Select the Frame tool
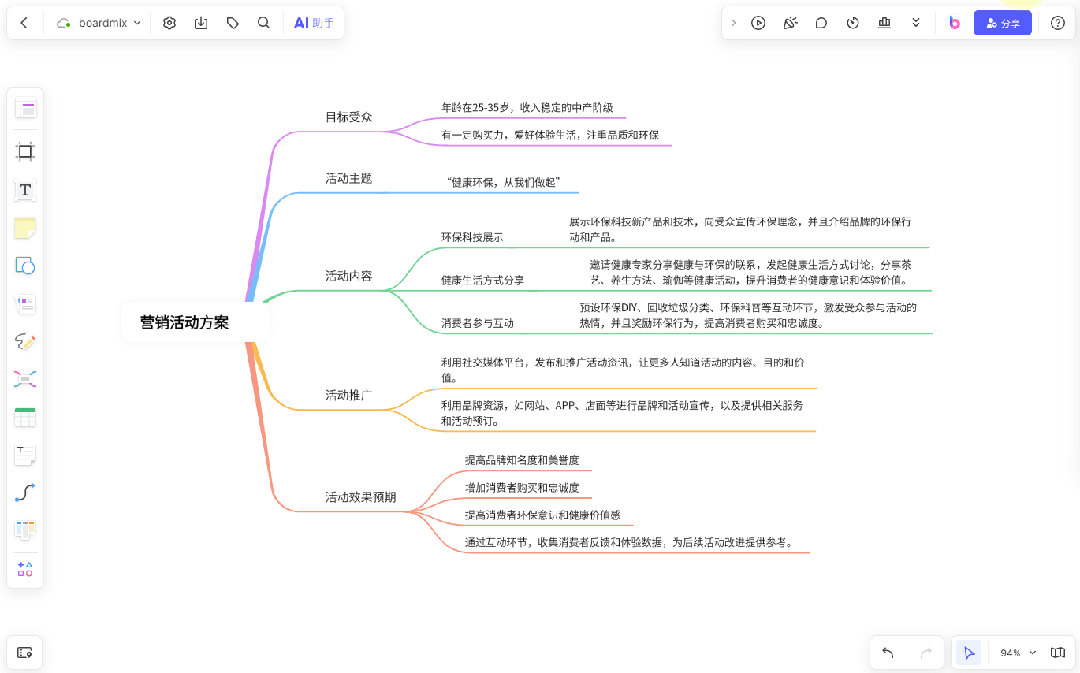 (25, 152)
